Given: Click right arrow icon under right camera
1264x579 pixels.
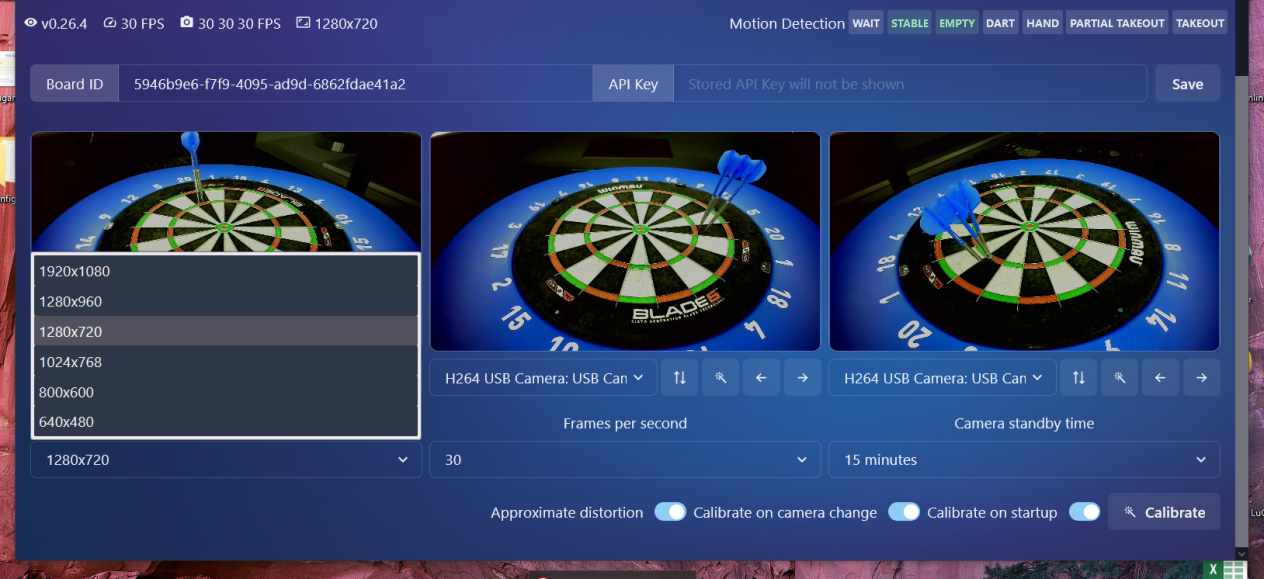Looking at the screenshot, I should [1201, 378].
